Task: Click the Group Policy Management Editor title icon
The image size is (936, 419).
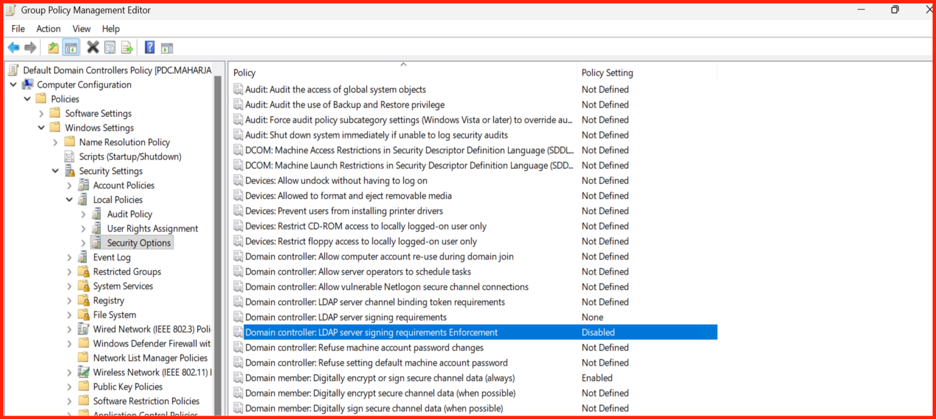Action: tap(13, 10)
